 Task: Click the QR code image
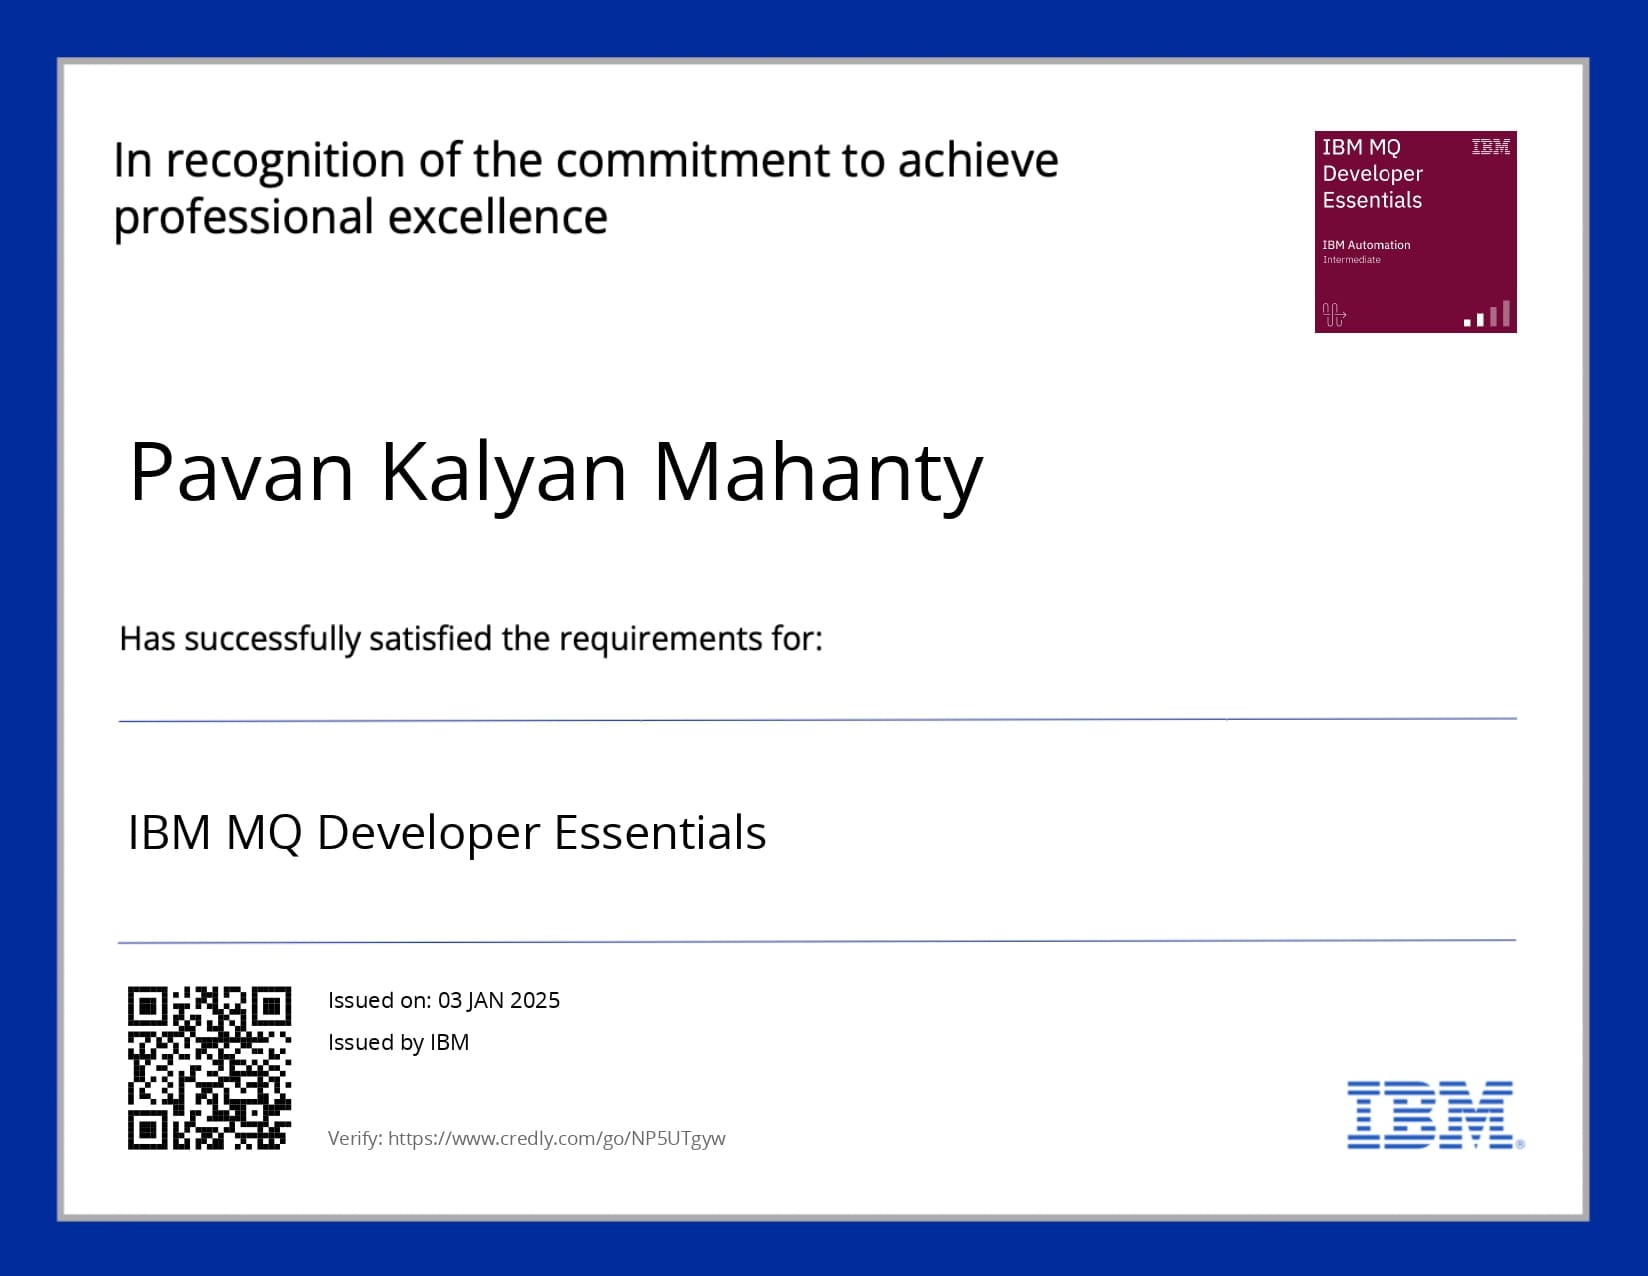point(209,1068)
